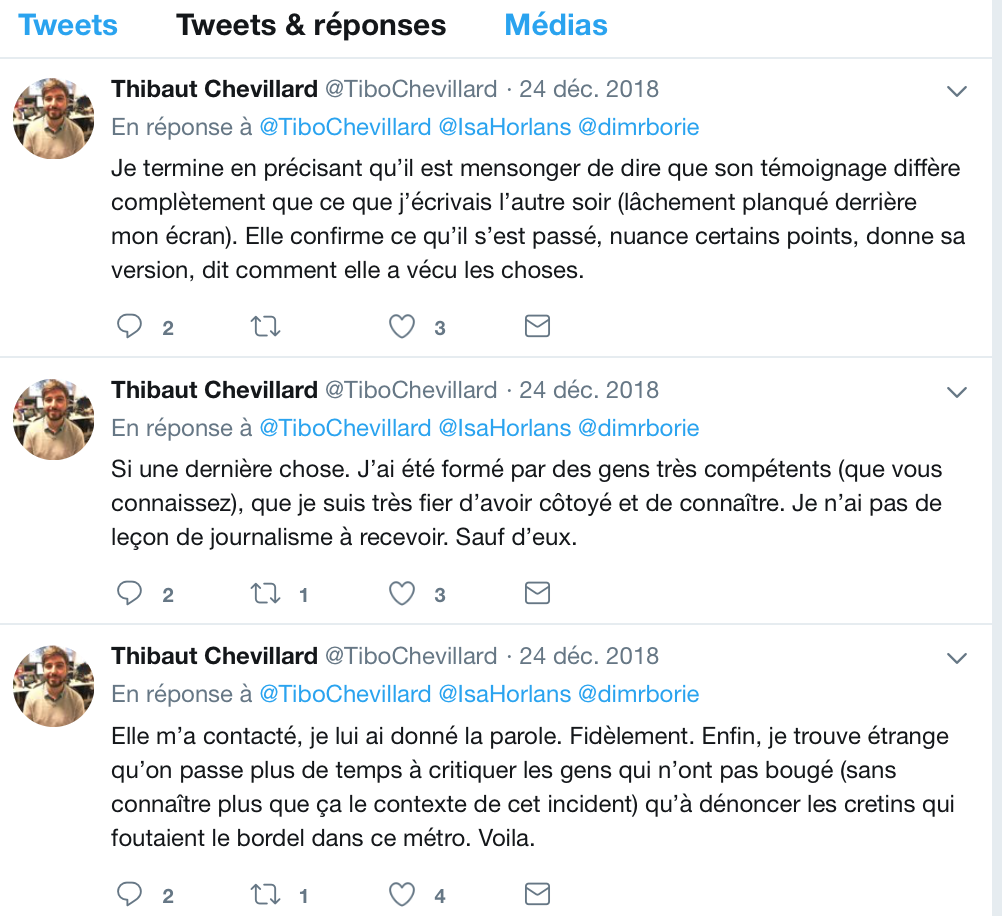1002x916 pixels.
Task: Share 'Si une dernière chose' tweet via envelope icon
Action: (x=537, y=593)
